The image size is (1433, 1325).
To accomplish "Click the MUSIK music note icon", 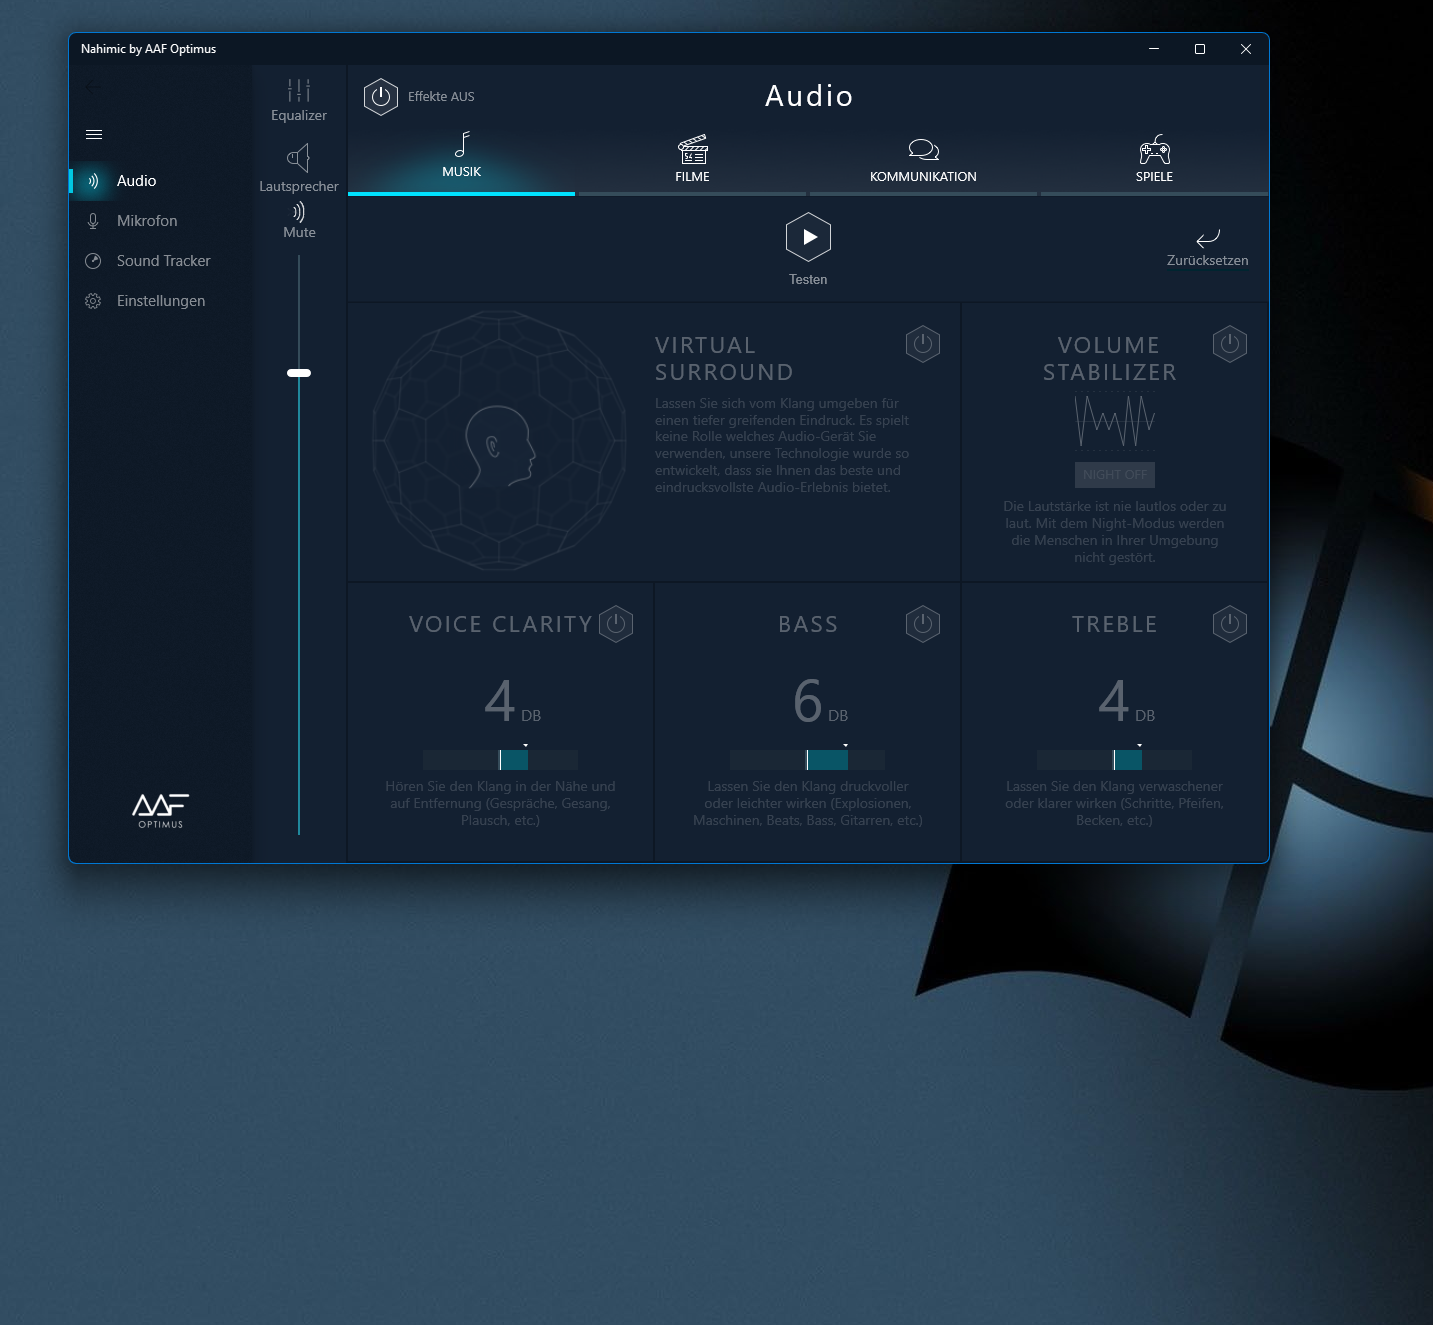I will [x=462, y=144].
